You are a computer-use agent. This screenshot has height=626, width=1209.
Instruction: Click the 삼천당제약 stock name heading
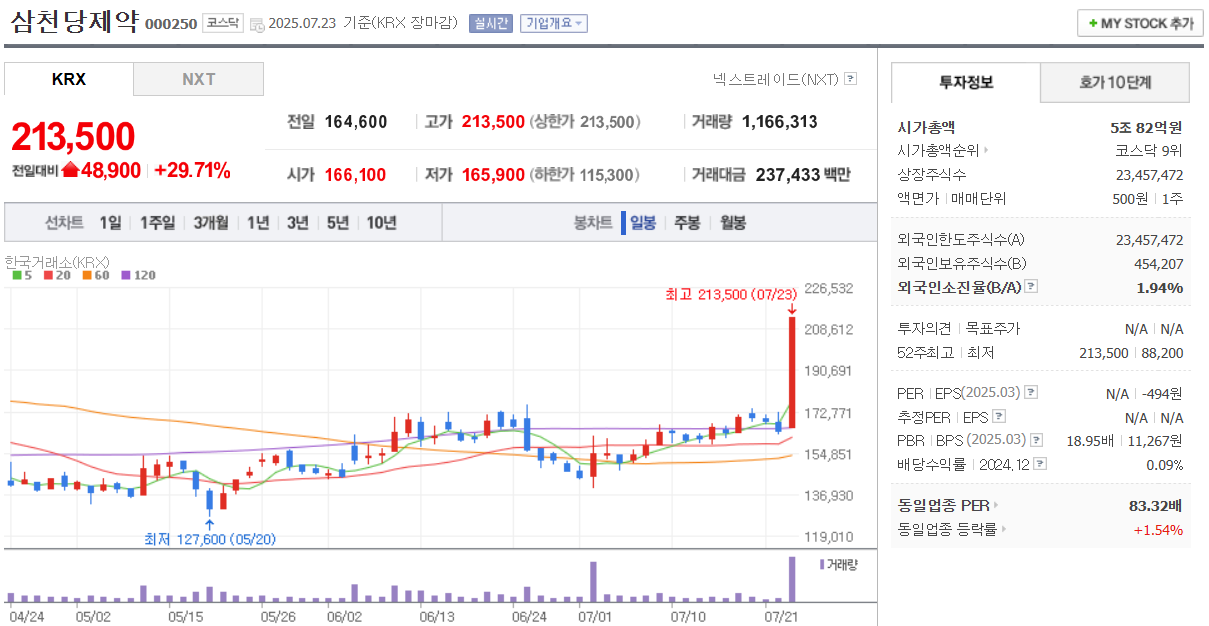pyautogui.click(x=74, y=21)
